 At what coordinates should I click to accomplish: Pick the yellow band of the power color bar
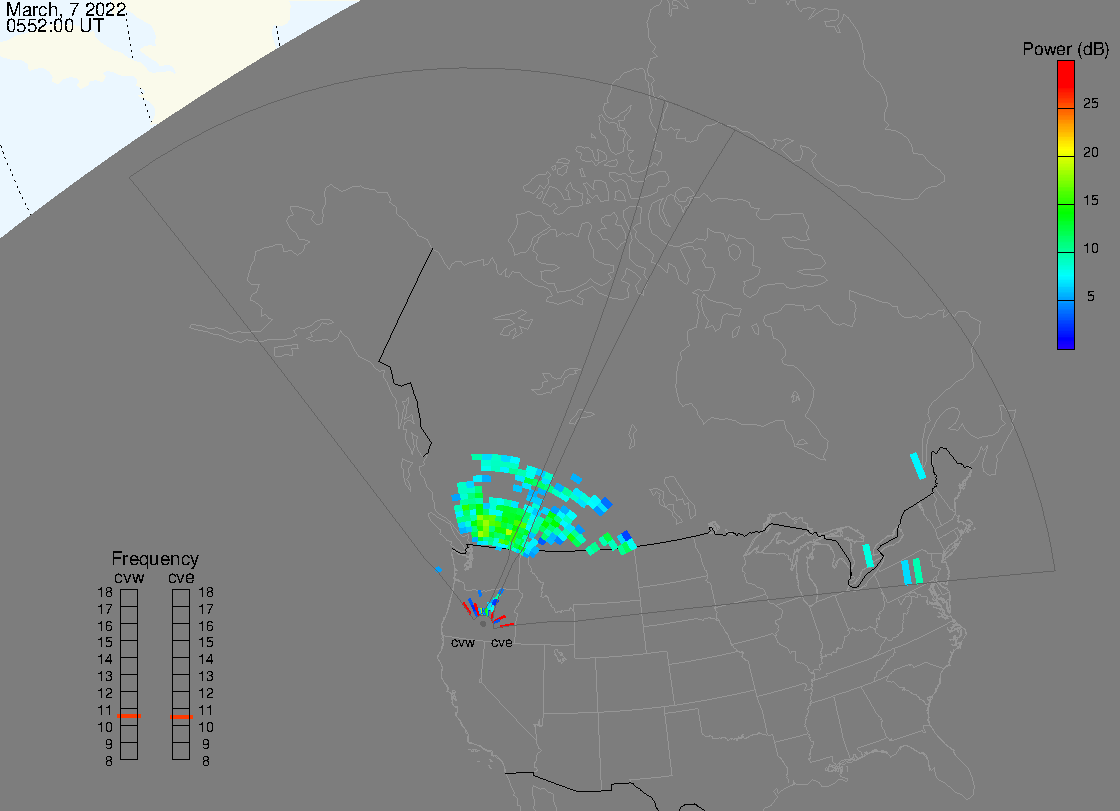tap(1066, 151)
